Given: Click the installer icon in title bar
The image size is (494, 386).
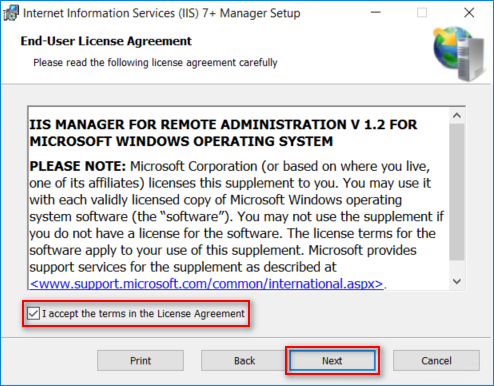Looking at the screenshot, I should 11,13.
